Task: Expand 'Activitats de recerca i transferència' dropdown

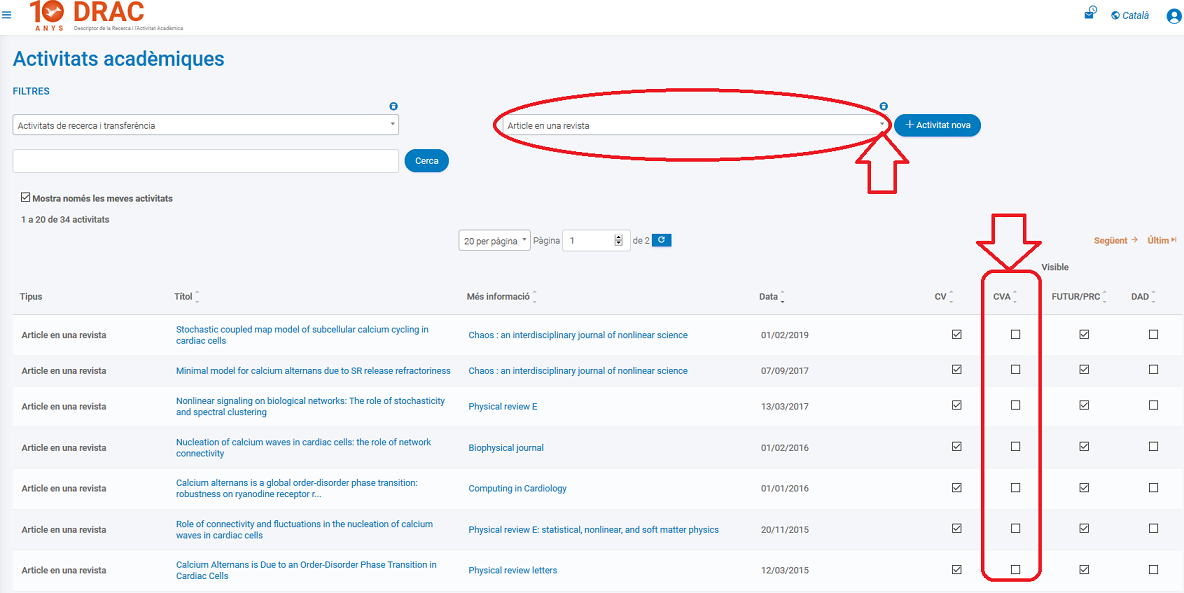Action: tap(205, 125)
